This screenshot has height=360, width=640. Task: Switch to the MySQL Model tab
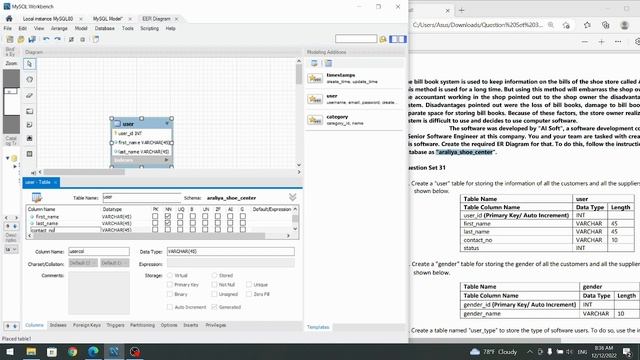108,19
